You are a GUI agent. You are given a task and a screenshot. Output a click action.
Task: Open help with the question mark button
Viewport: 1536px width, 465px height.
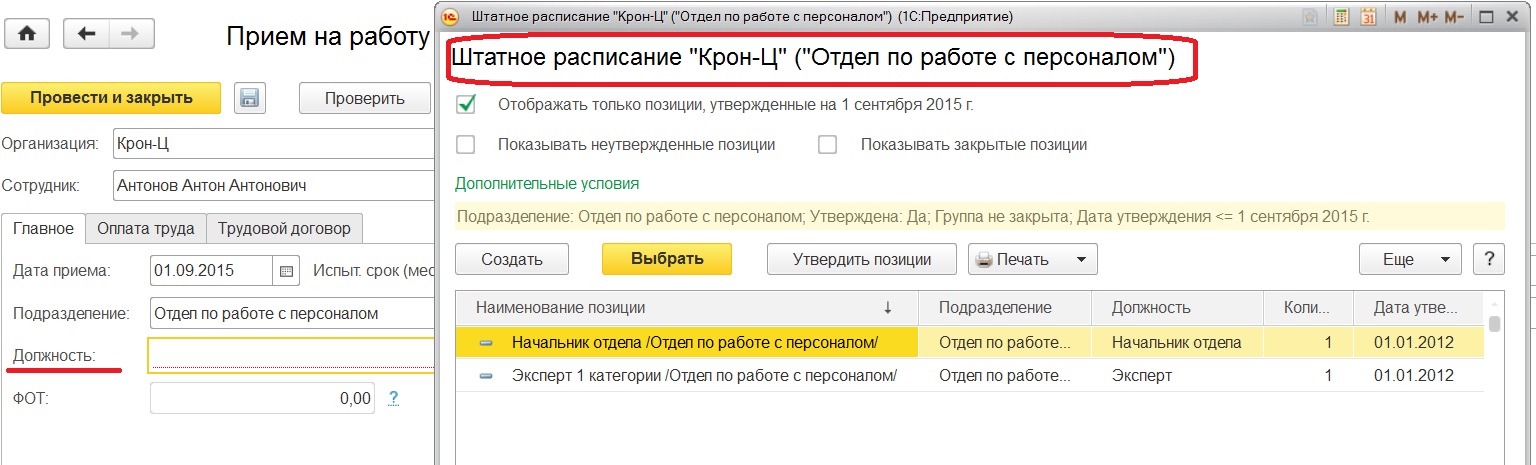coord(1490,259)
